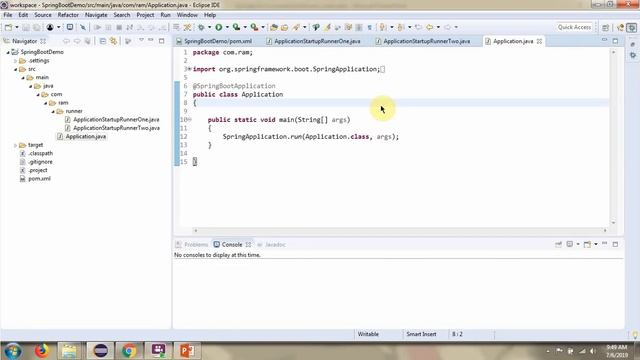The width and height of the screenshot is (640, 360).
Task: Switch to ApplicationStartupRunnerOne.java editor tab
Action: [313, 41]
